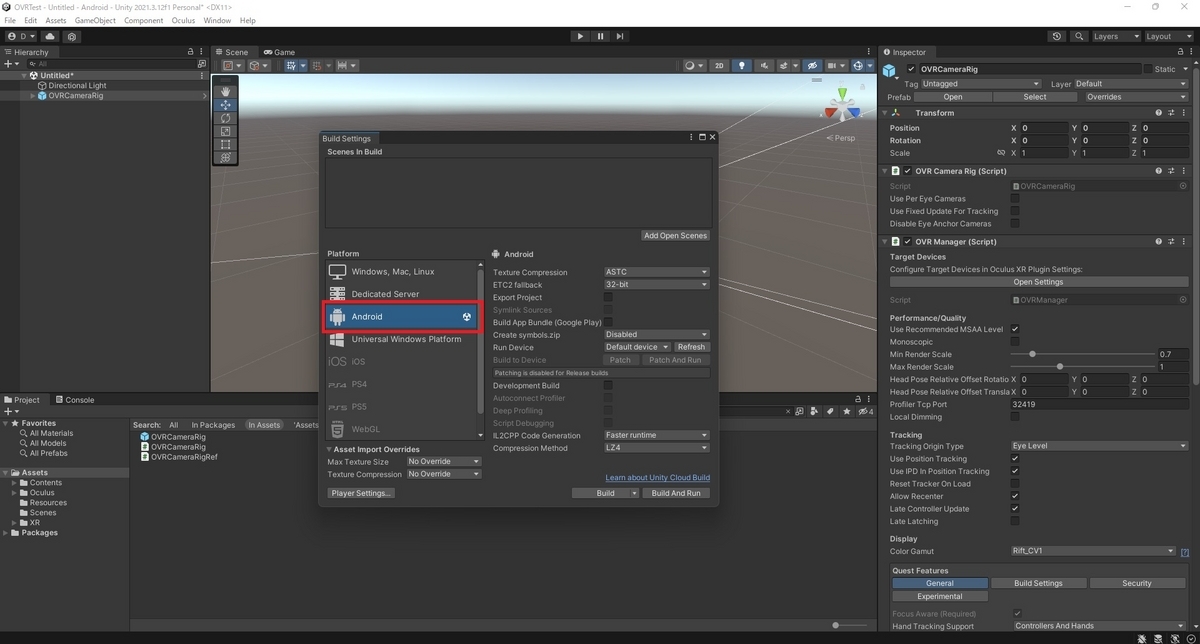1200x644 pixels.
Task: Enable Use Per Eye Cameras checkbox
Action: [1015, 198]
